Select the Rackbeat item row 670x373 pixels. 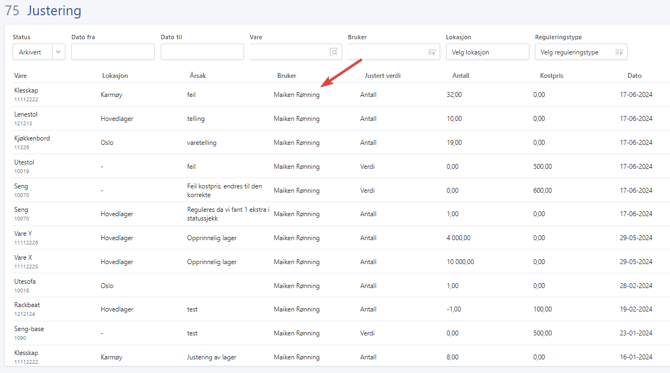pyautogui.click(x=338, y=309)
